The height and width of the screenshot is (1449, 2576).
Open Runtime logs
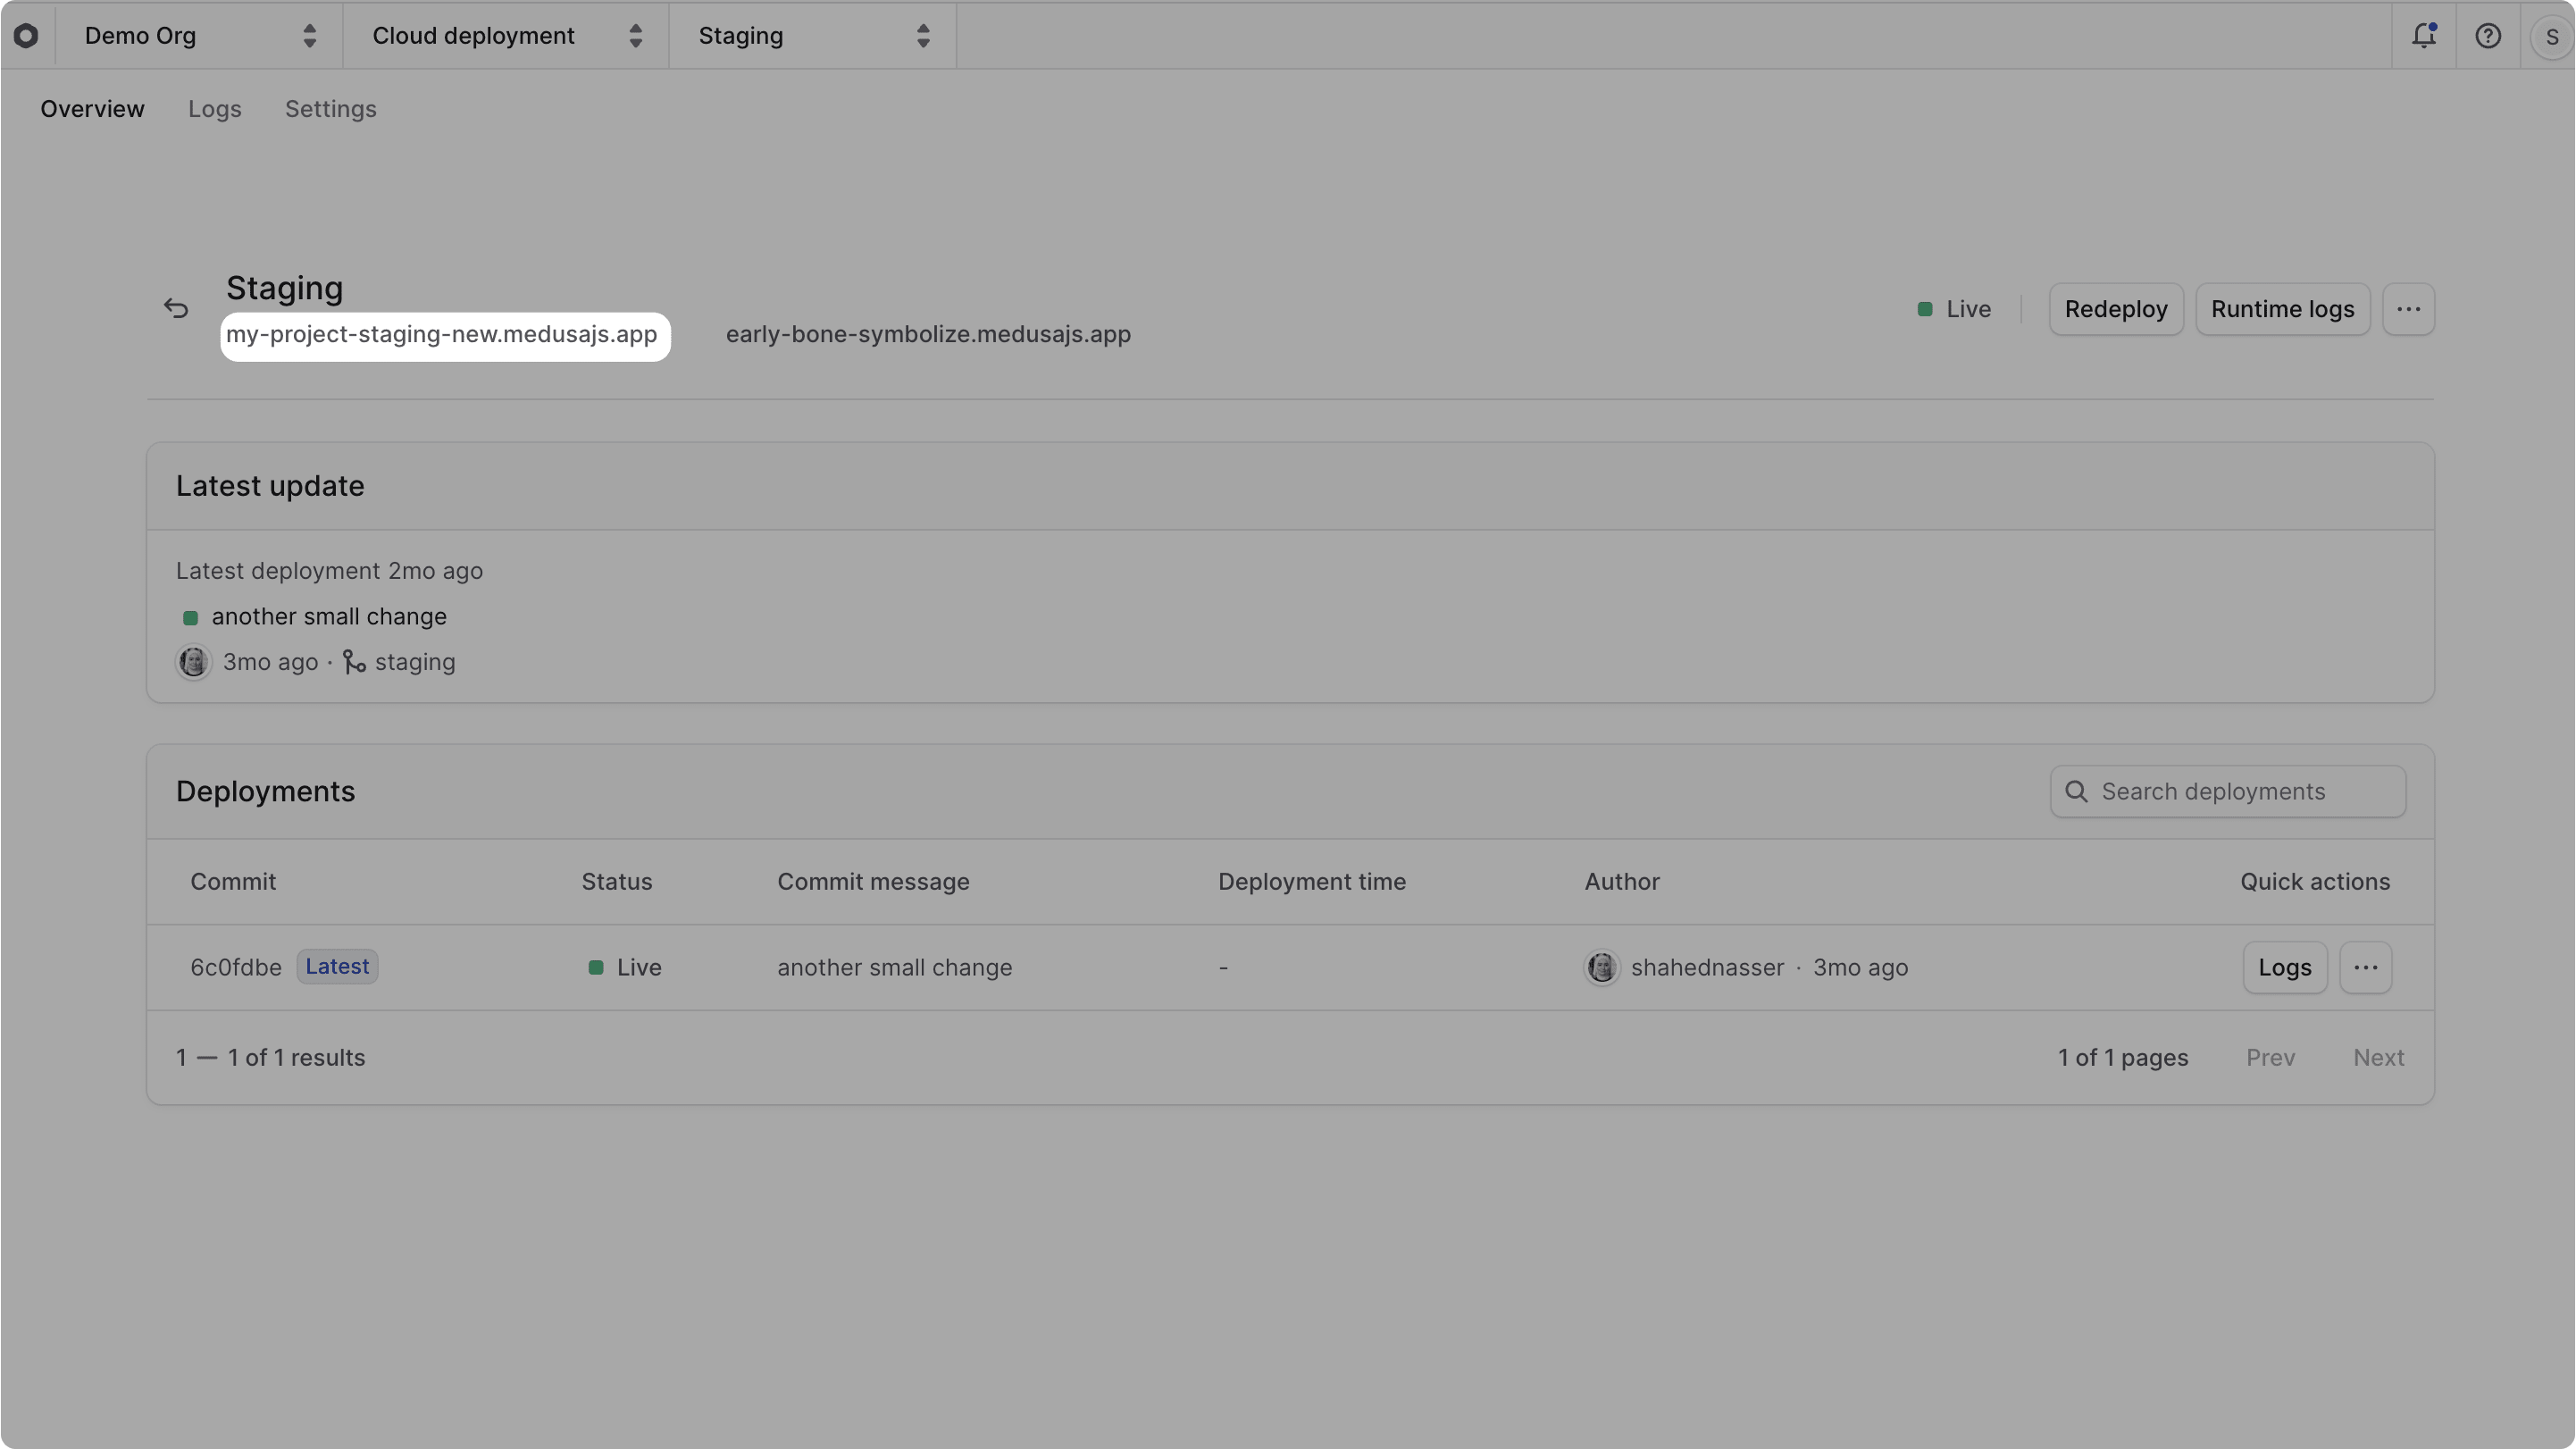coord(2282,309)
